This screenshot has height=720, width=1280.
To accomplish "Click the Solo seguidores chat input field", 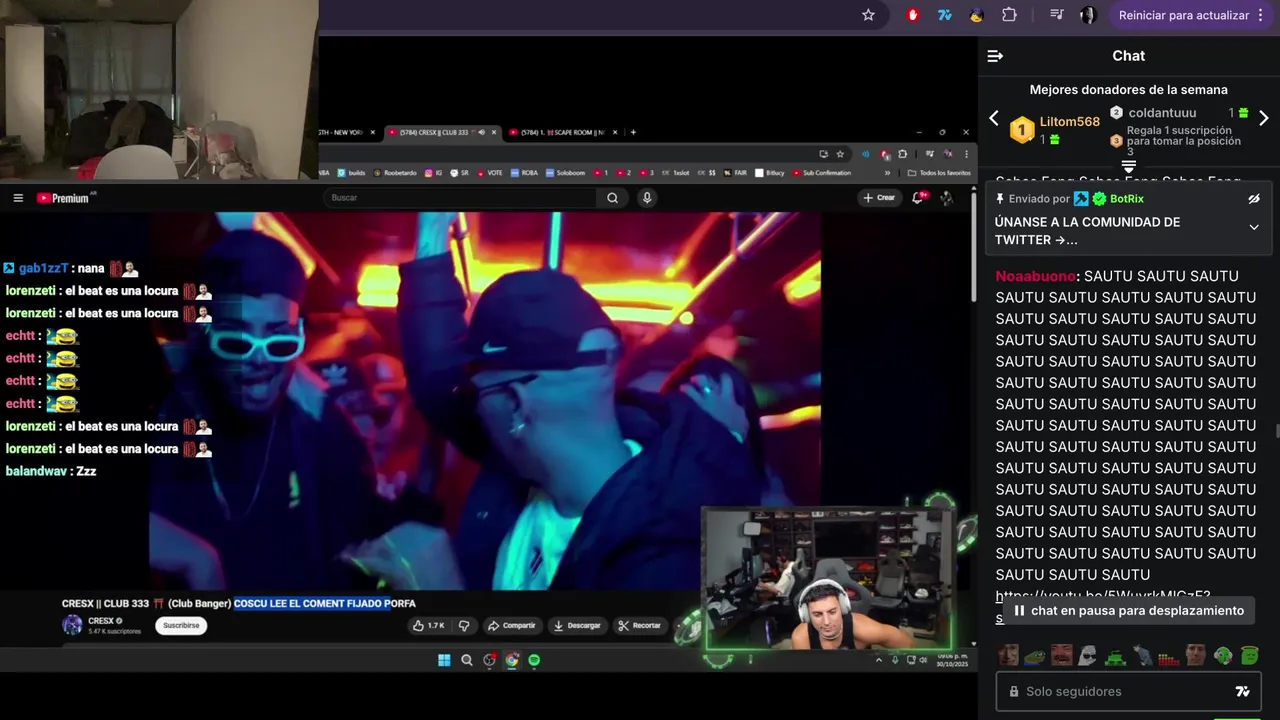I will (1128, 691).
